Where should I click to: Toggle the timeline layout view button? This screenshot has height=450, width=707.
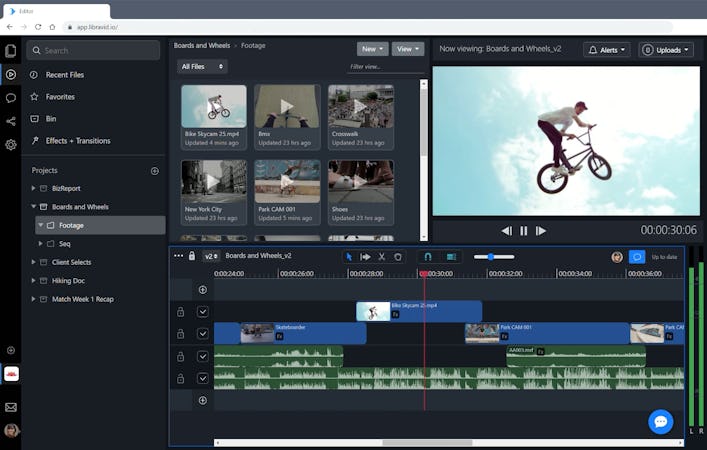tap(451, 257)
